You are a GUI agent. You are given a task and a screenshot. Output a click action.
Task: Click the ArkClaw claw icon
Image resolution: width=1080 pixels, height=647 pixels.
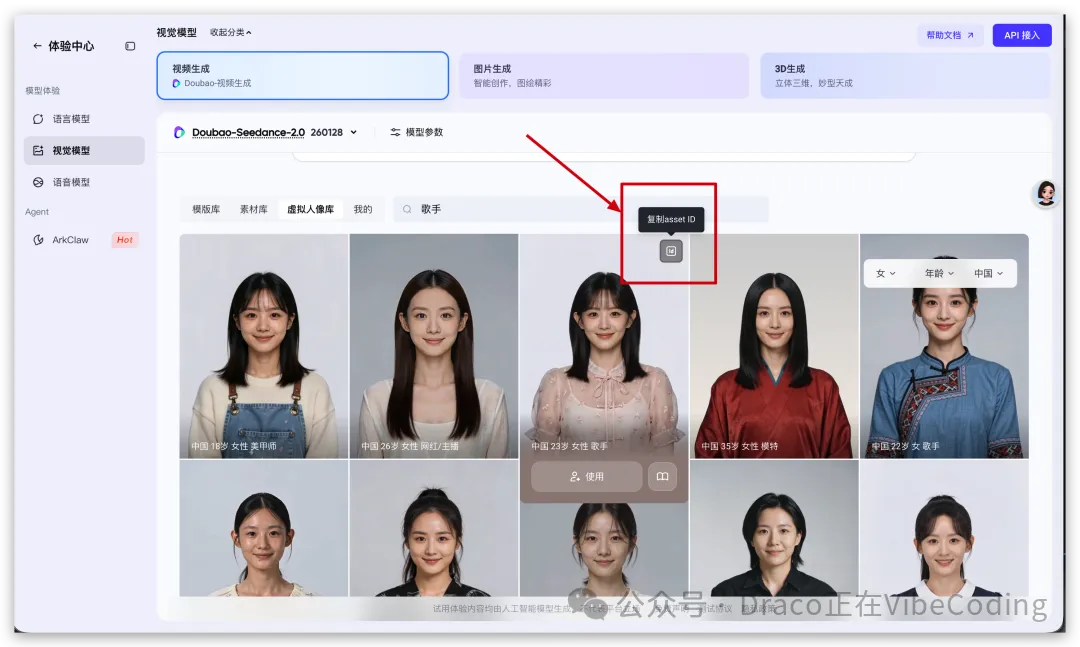38,240
